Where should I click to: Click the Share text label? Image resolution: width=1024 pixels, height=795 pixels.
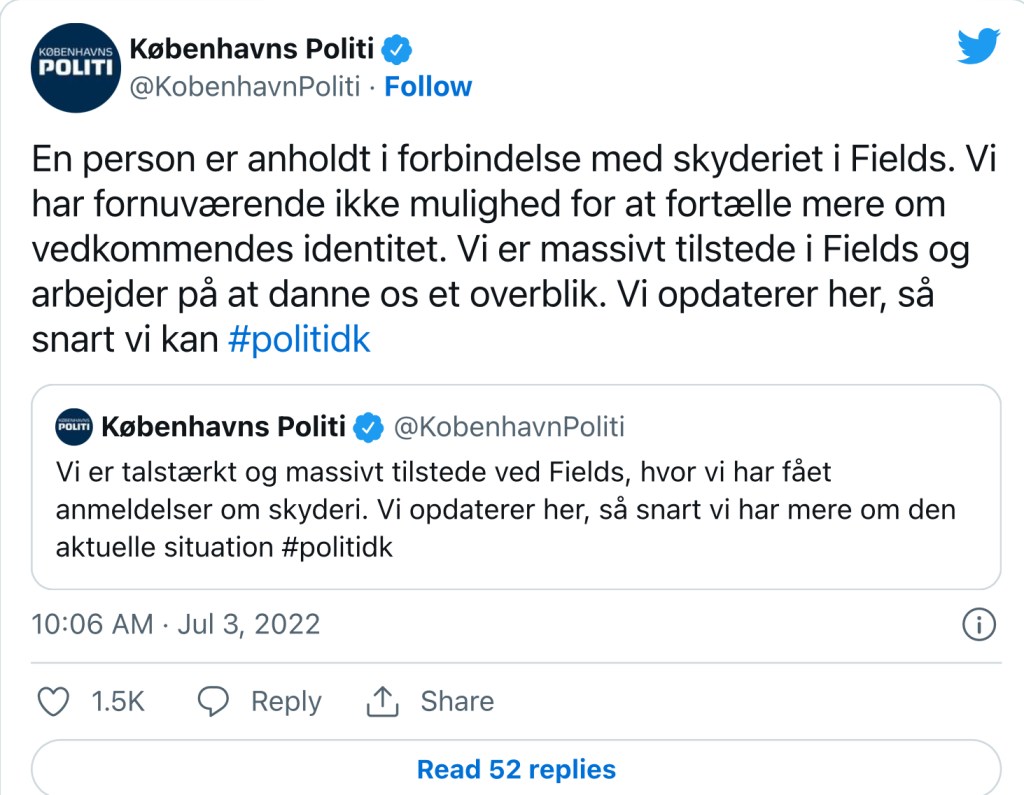(x=457, y=701)
